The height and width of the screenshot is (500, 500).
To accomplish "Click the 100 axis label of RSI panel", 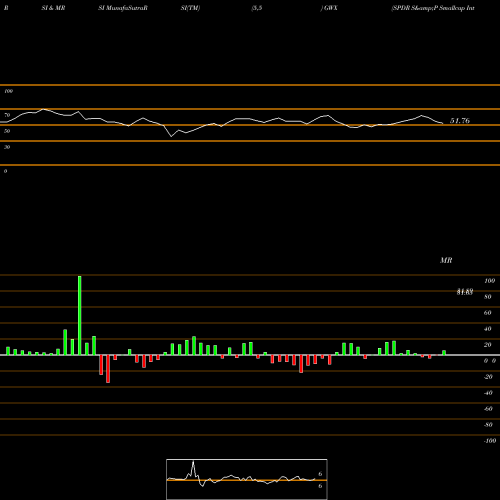I will (9, 91).
